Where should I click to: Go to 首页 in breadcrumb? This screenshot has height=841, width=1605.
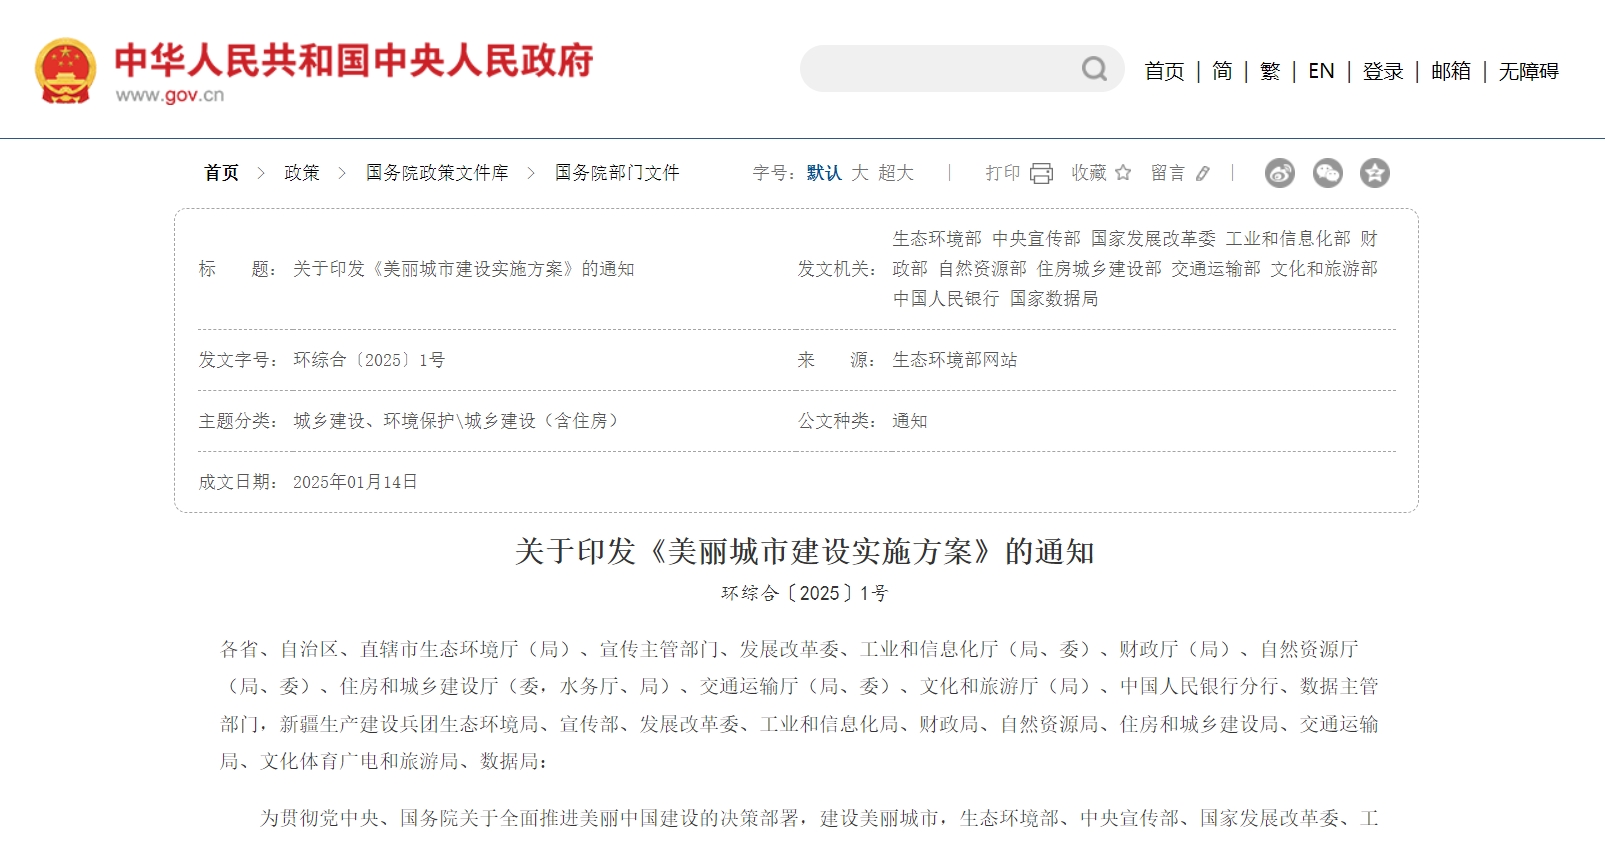(x=221, y=173)
